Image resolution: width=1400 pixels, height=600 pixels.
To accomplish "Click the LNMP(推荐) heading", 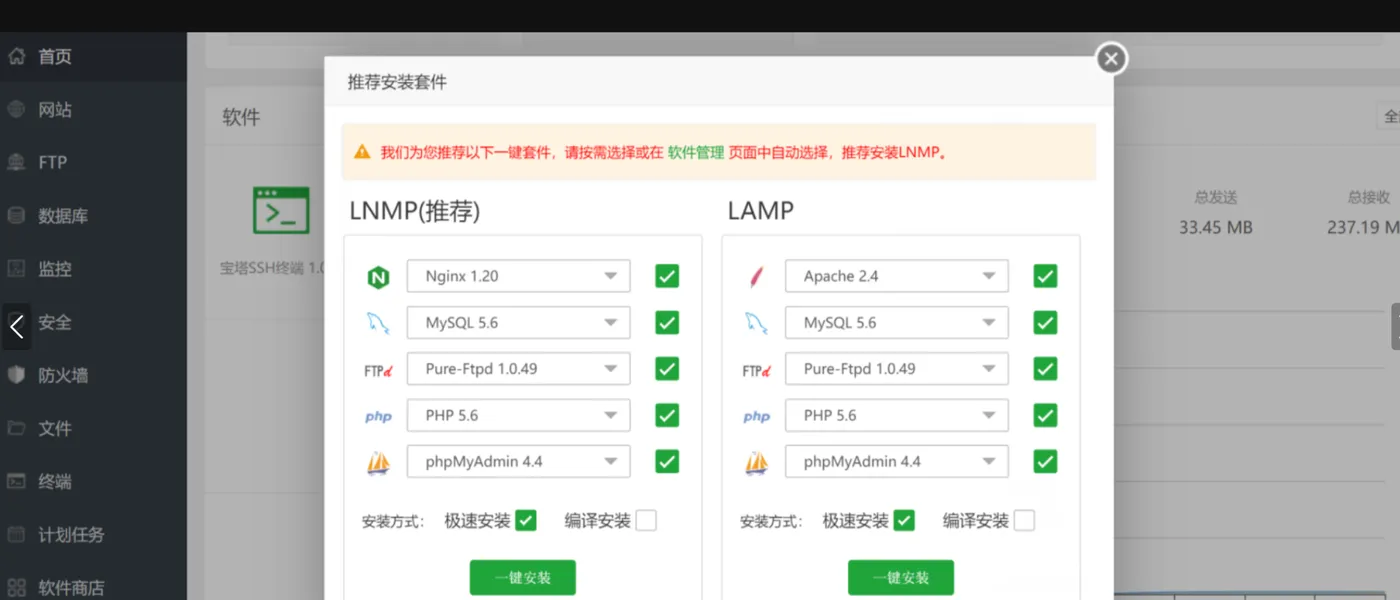I will (x=415, y=211).
